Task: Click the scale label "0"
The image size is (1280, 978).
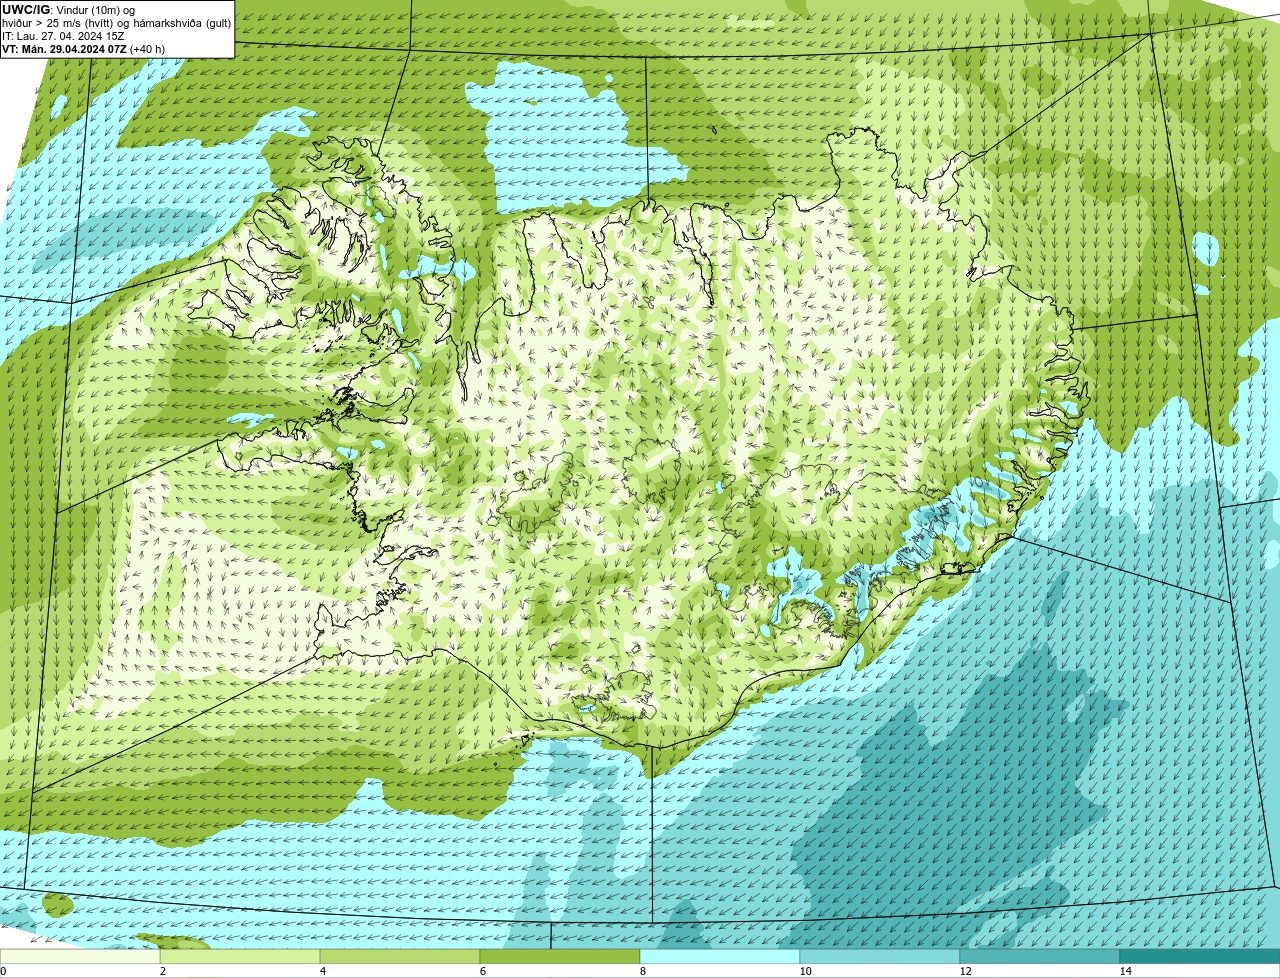Action: pos(3,971)
